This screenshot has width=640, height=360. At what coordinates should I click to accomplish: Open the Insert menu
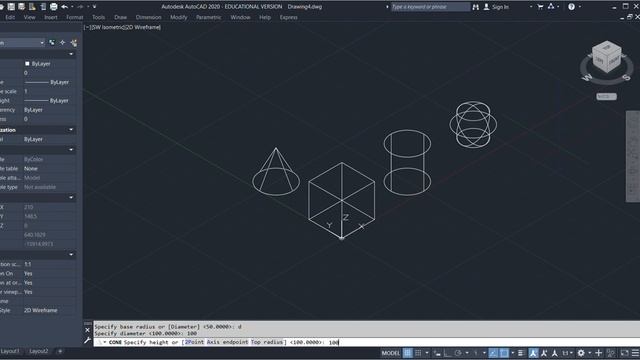(x=51, y=18)
